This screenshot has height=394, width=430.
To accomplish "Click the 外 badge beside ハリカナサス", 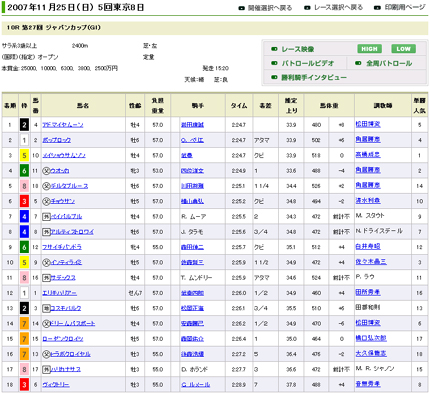I will point(46,369).
